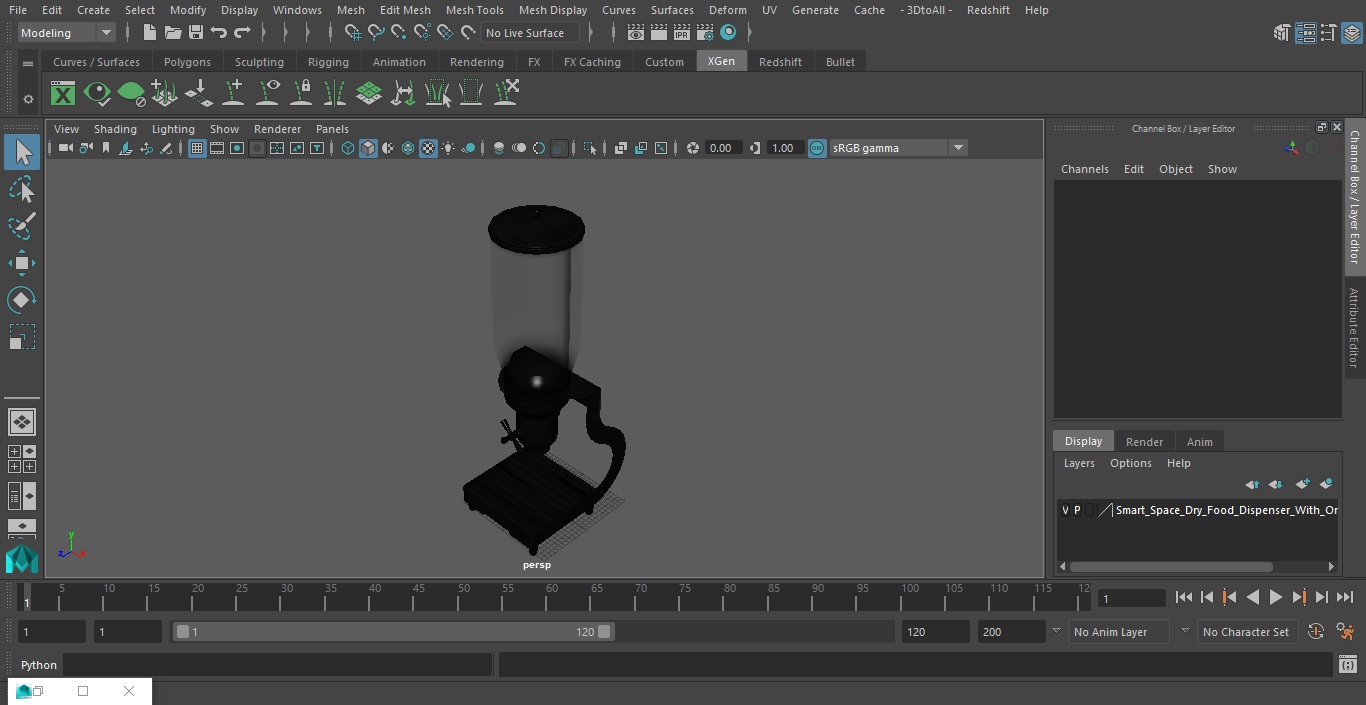Toggle color management ON button
The width and height of the screenshot is (1366, 705).
[817, 148]
